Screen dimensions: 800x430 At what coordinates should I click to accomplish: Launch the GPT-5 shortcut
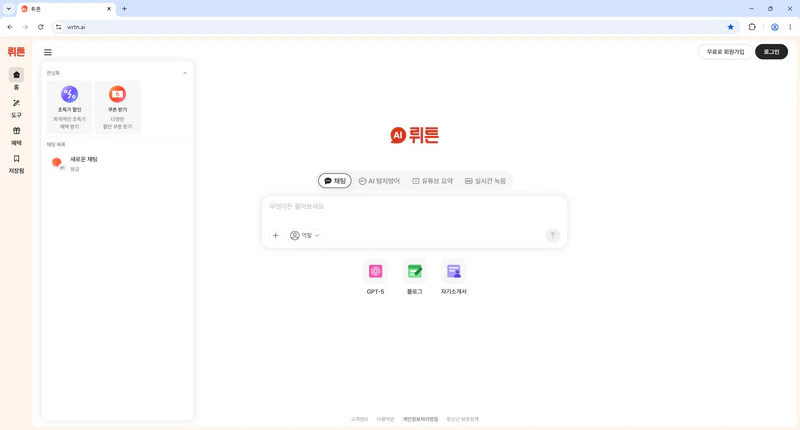tap(376, 277)
